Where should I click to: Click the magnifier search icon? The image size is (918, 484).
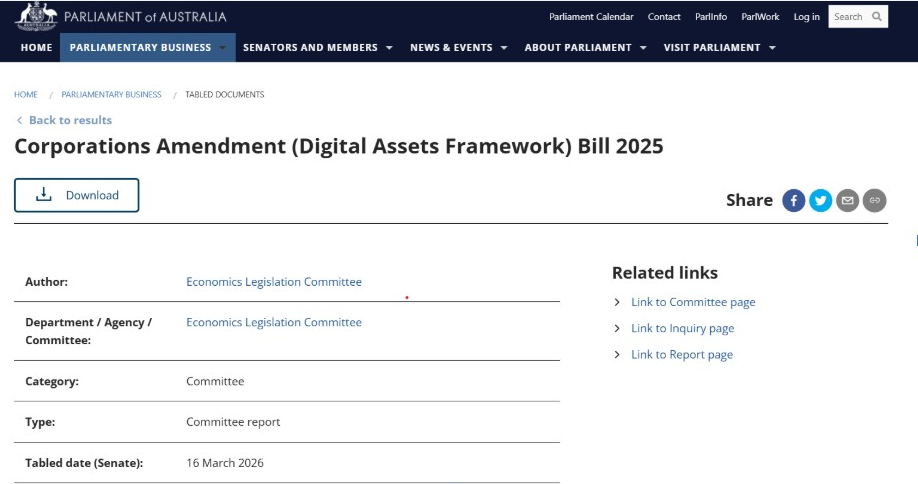876,16
